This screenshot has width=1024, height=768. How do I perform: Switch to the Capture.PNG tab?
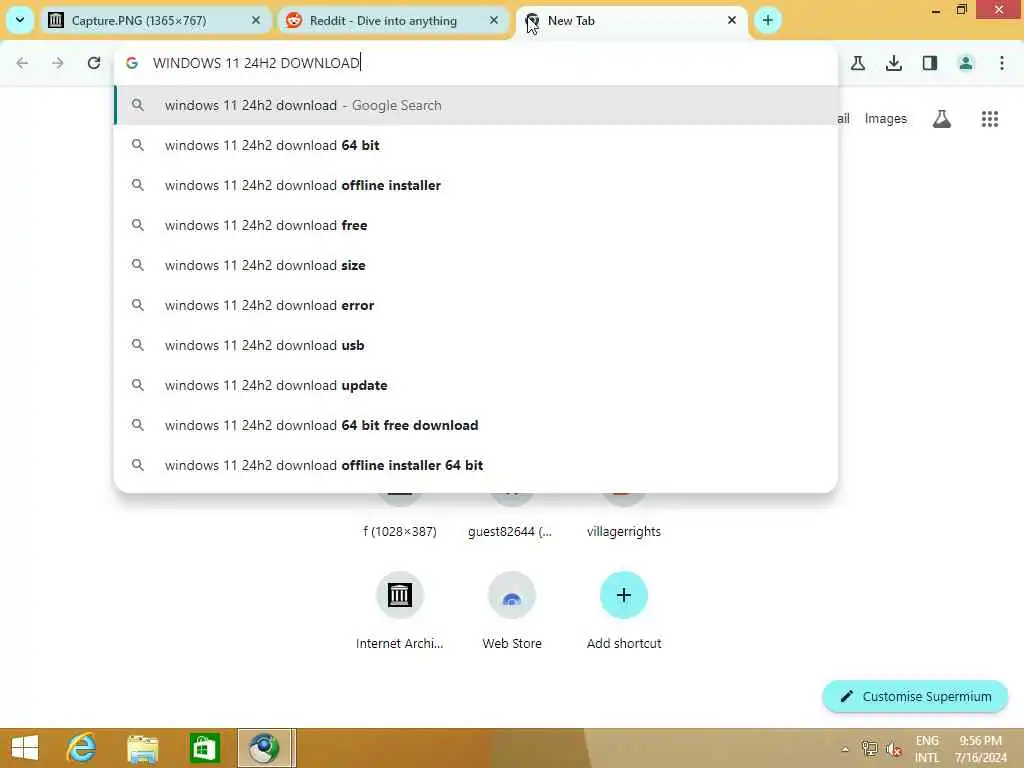(155, 21)
